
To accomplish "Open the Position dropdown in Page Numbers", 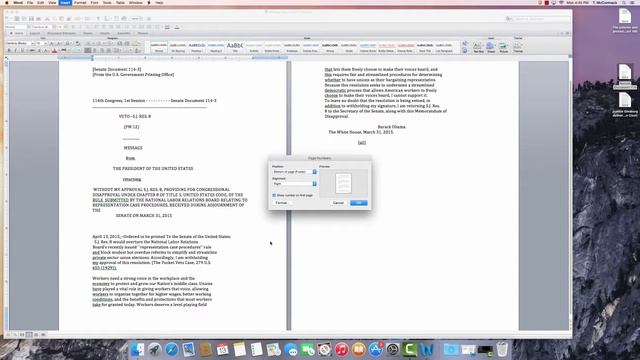I will coord(294,172).
